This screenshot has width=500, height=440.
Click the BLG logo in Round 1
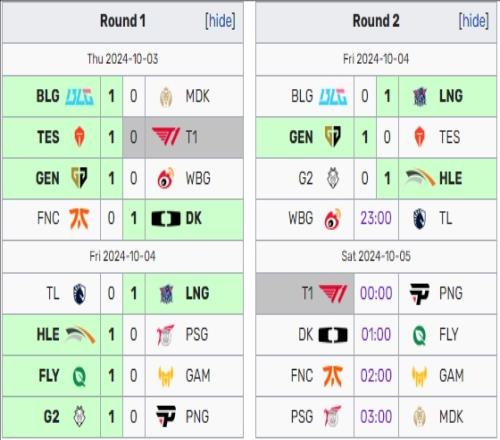tap(79, 97)
